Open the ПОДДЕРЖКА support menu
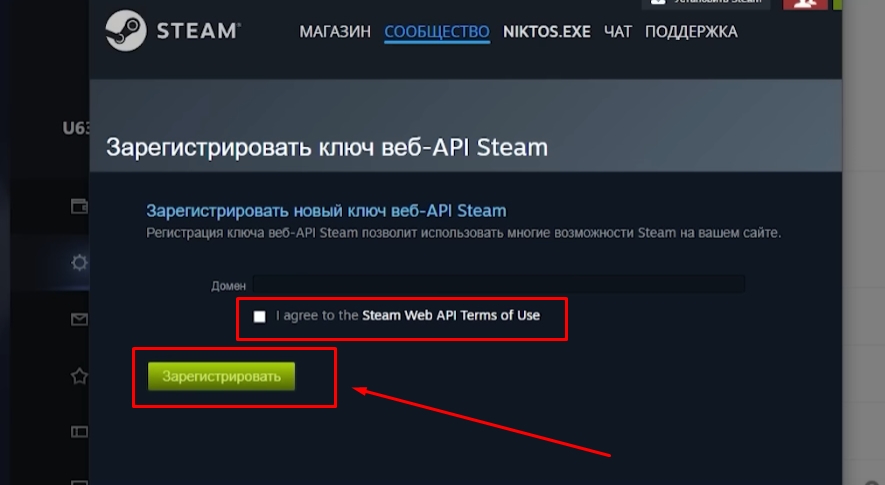This screenshot has width=885, height=485. 691,32
